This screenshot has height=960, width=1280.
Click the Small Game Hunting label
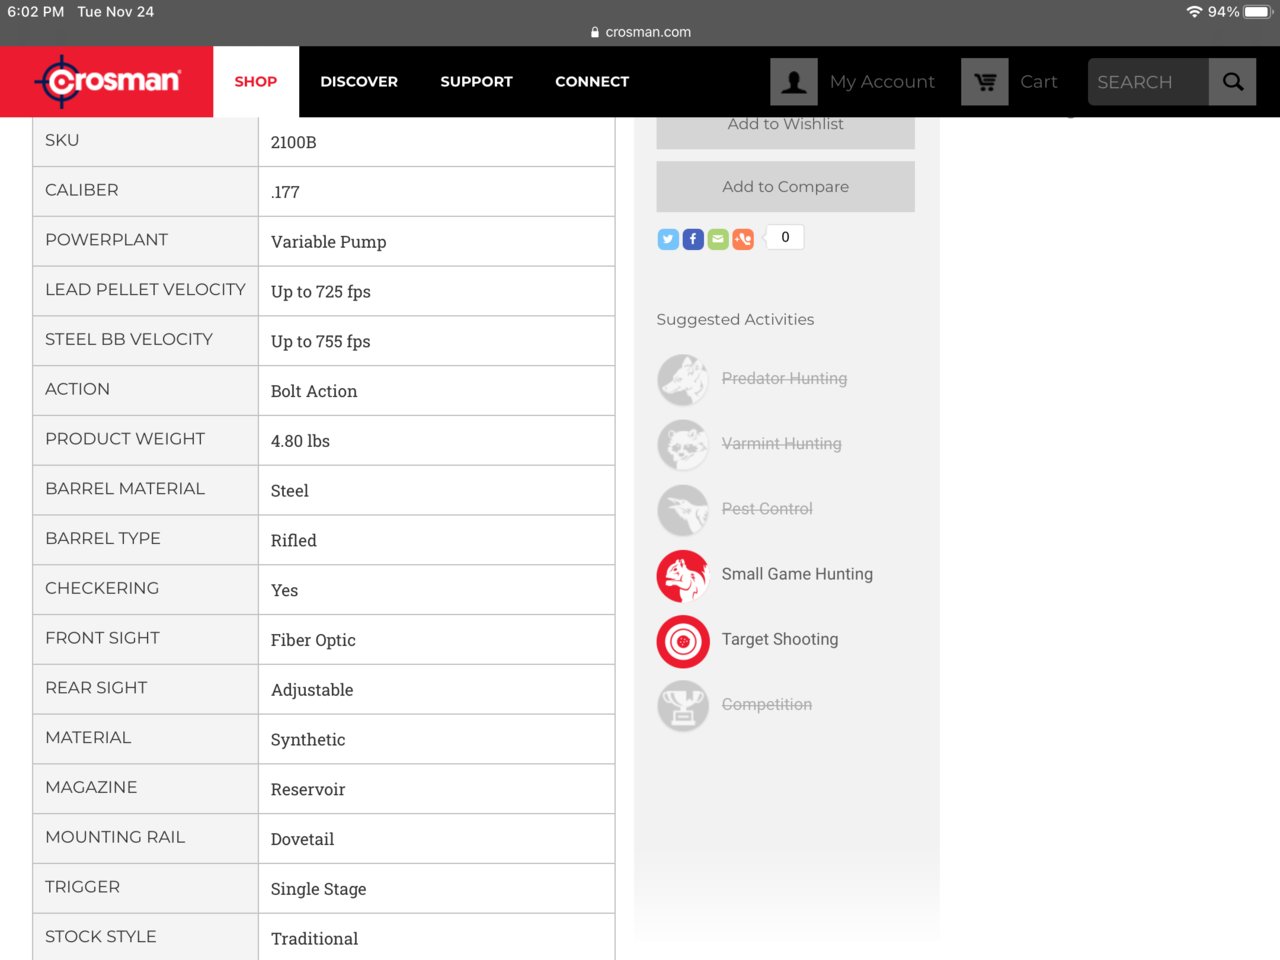[x=797, y=574]
